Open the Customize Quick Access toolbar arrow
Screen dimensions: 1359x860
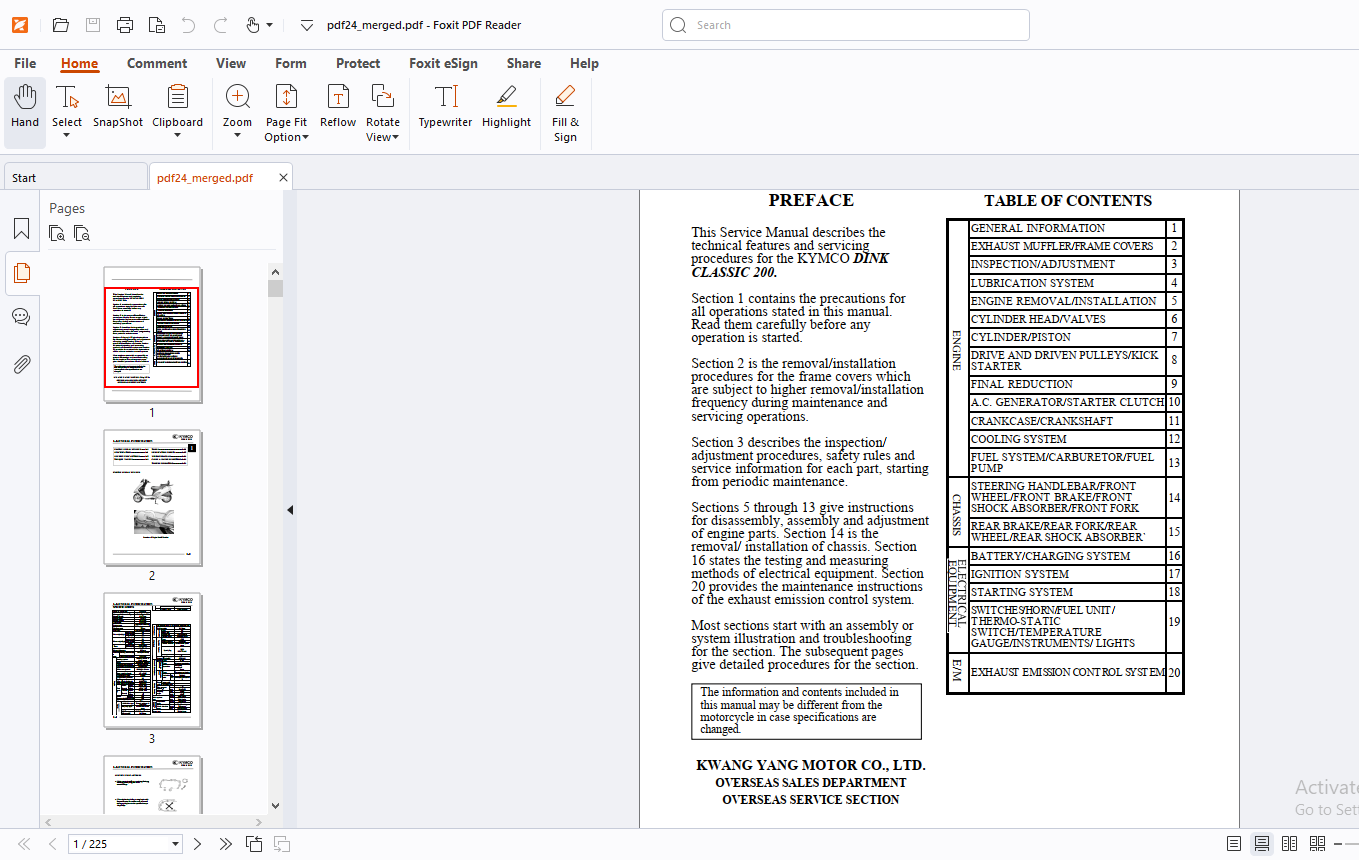click(307, 25)
